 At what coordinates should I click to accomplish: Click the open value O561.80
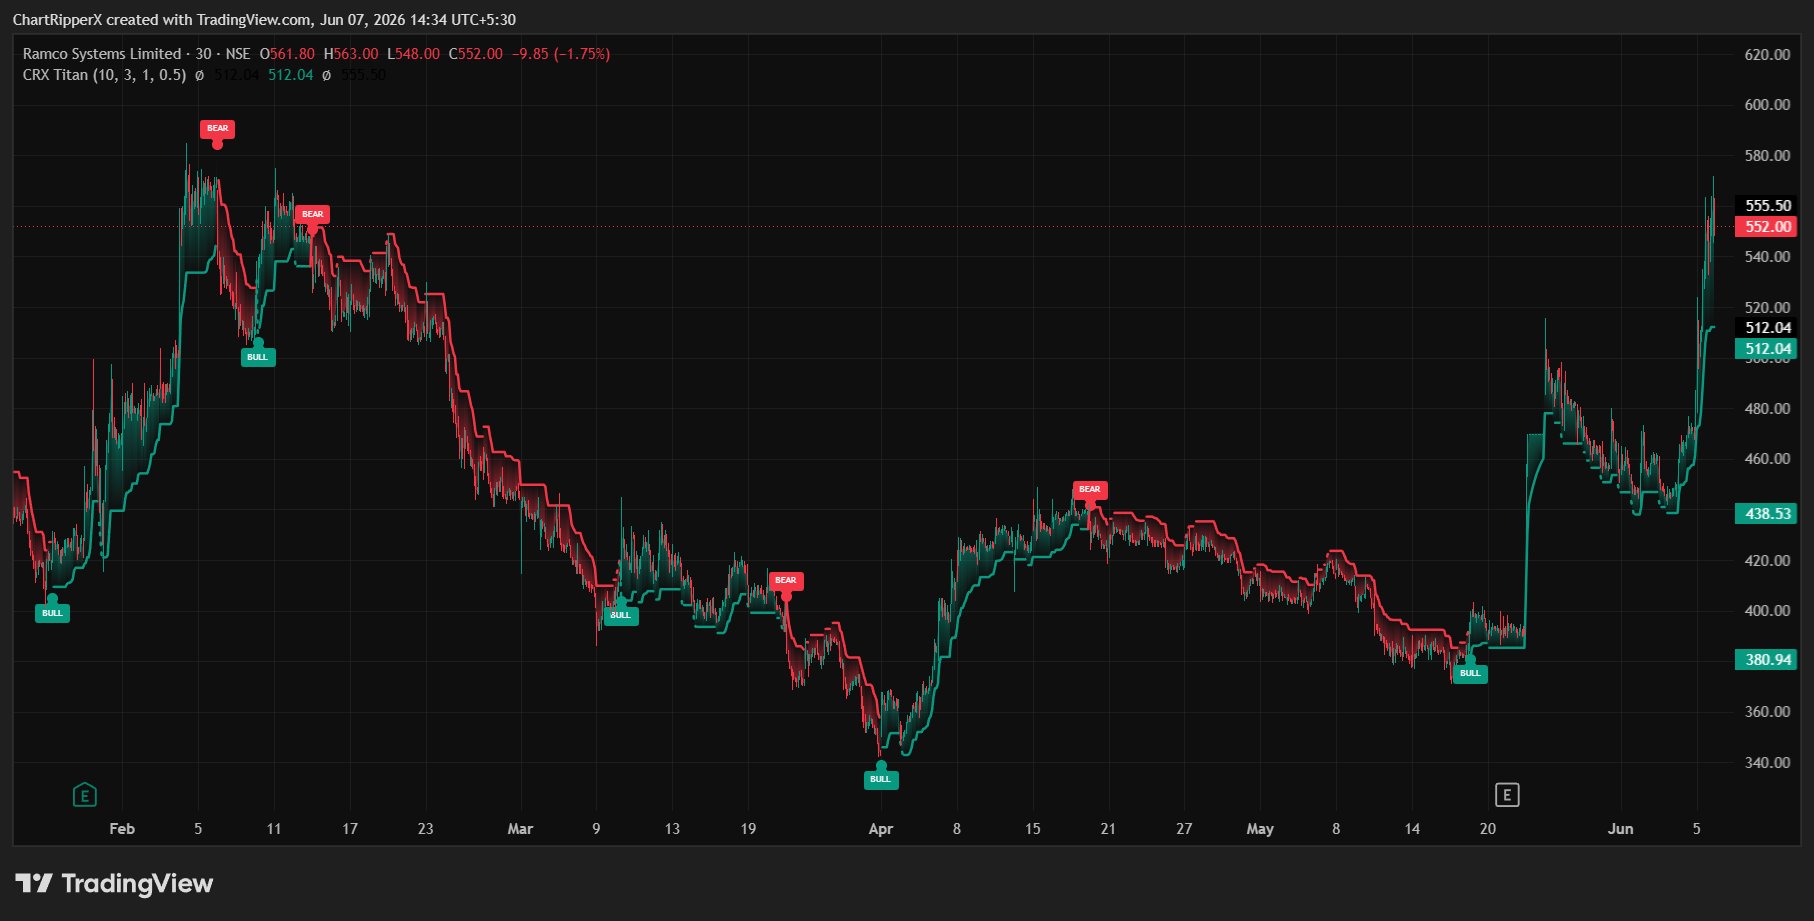click(x=287, y=54)
